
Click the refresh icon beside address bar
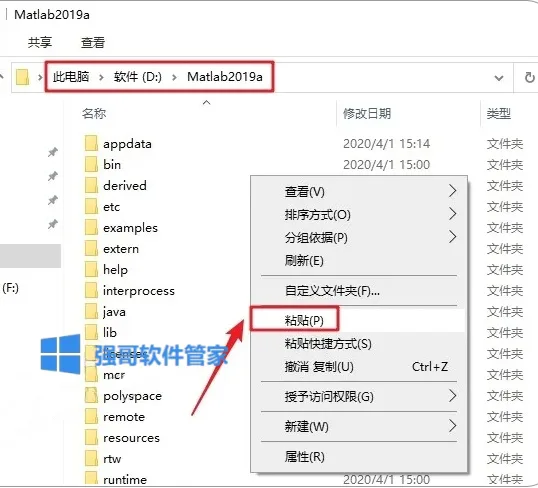point(529,78)
